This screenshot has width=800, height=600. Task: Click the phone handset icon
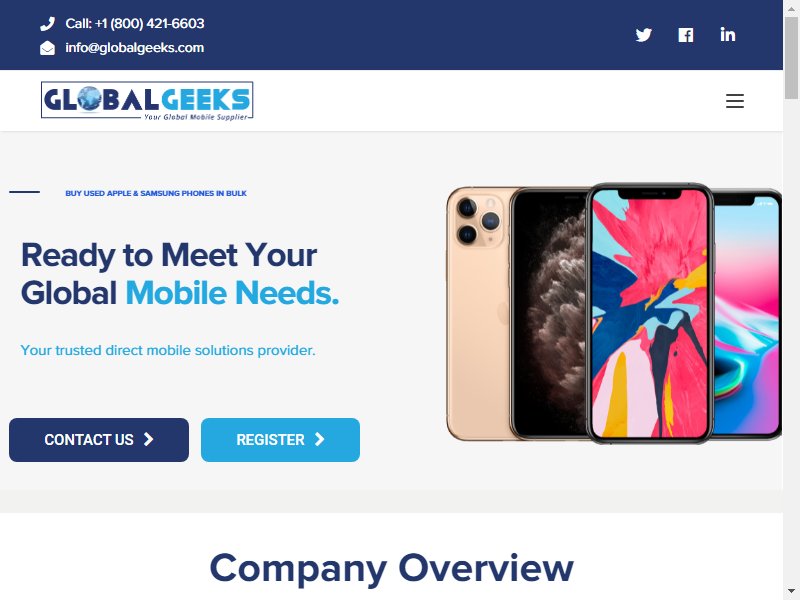47,23
